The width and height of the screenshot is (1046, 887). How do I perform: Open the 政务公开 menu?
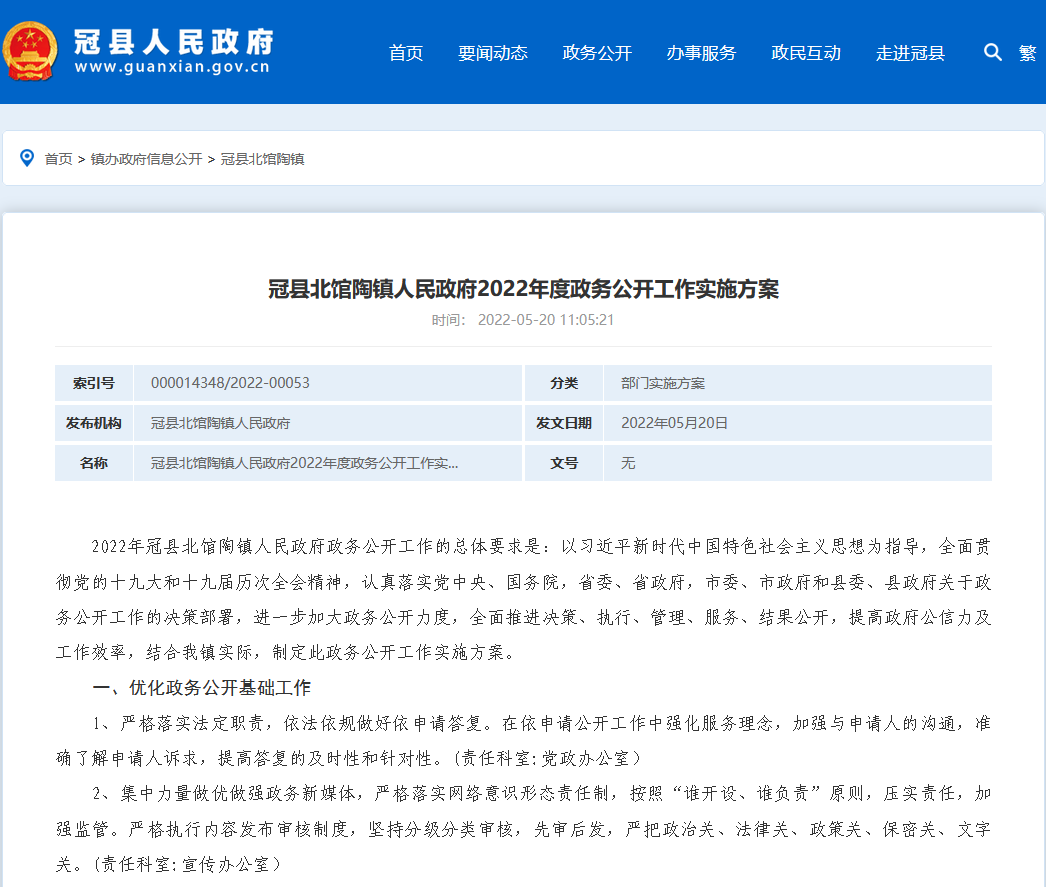coord(596,53)
